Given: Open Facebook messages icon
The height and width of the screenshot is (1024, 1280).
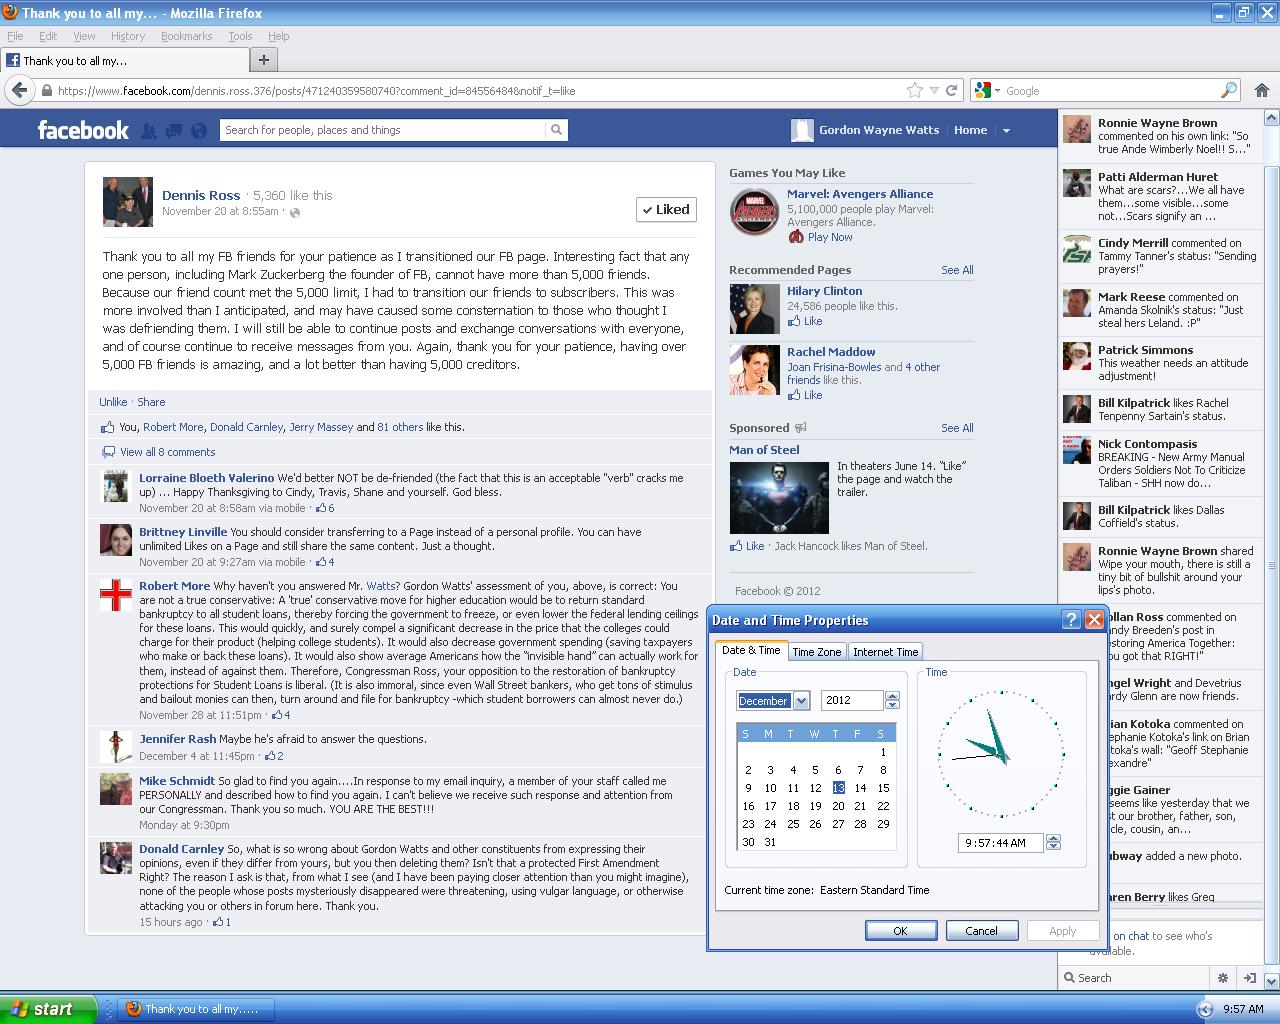Looking at the screenshot, I should click(174, 130).
